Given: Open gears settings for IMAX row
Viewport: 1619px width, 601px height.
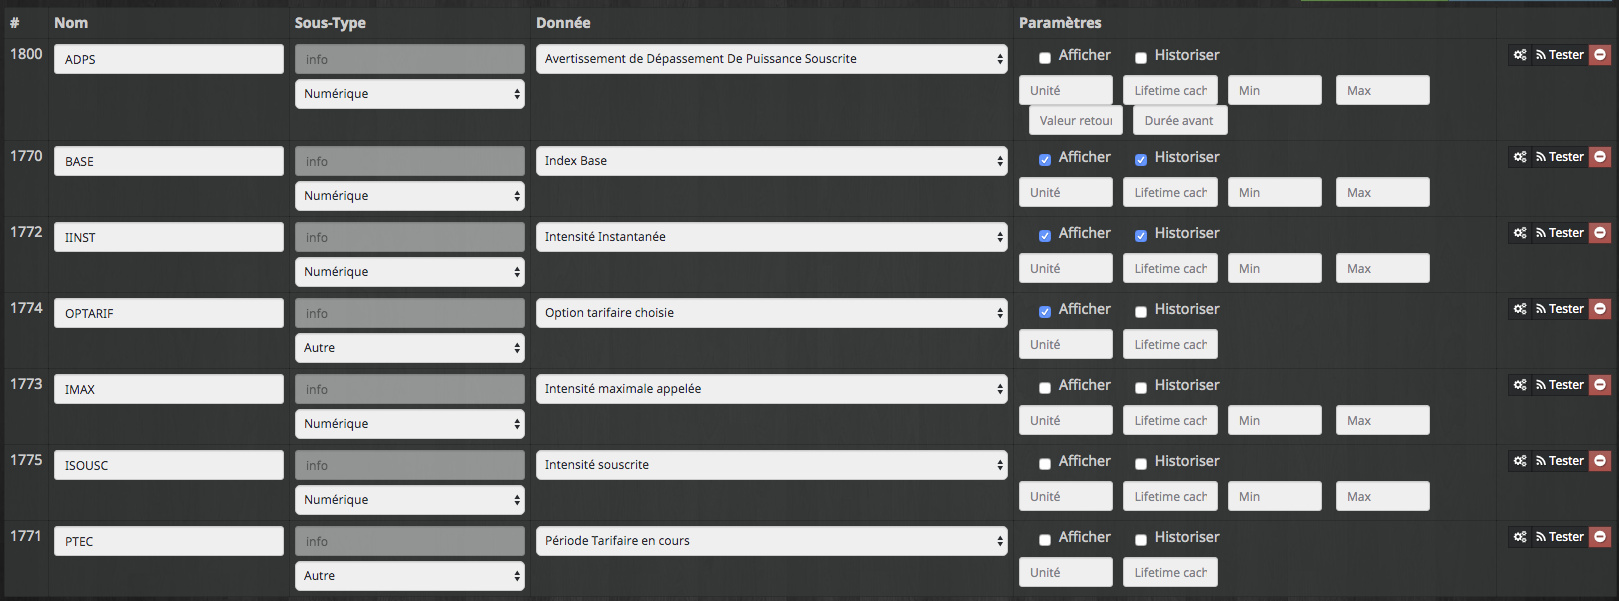Looking at the screenshot, I should click(1520, 385).
